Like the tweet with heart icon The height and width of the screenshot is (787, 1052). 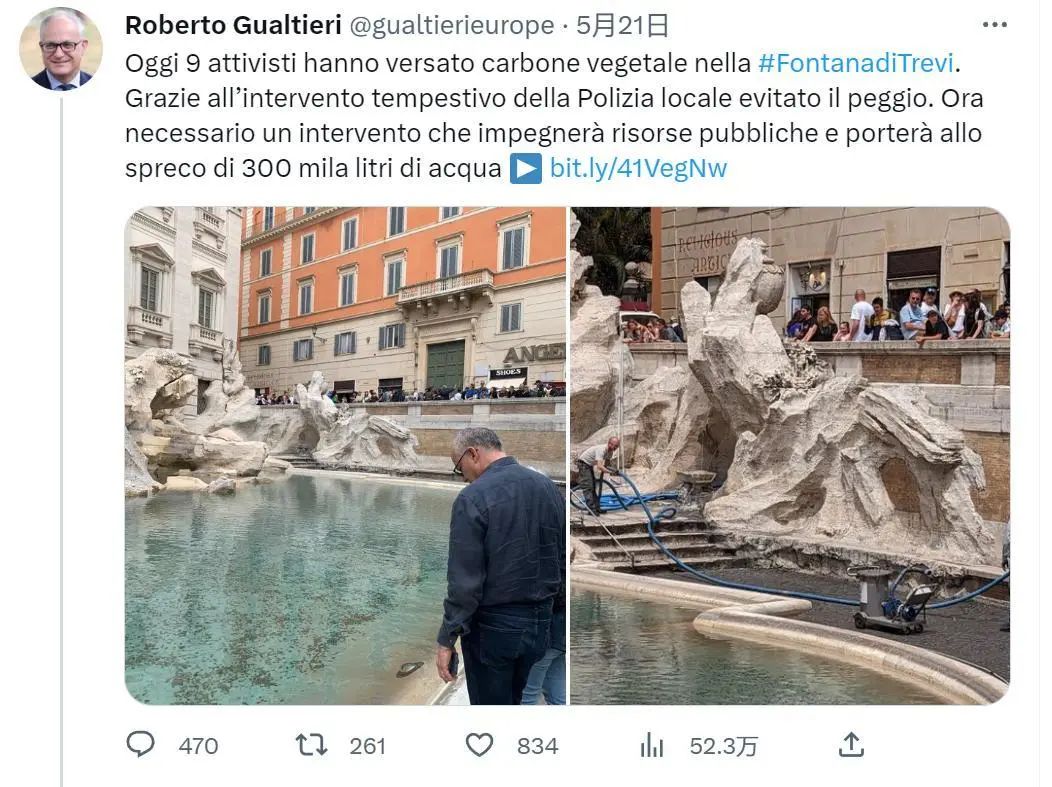[x=480, y=745]
